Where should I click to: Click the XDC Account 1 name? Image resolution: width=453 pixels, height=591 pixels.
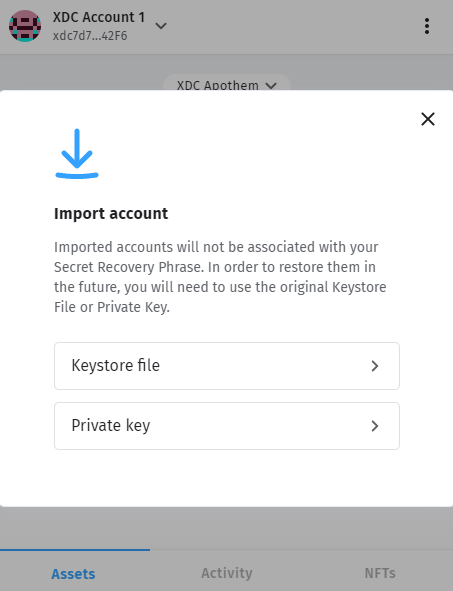click(99, 17)
